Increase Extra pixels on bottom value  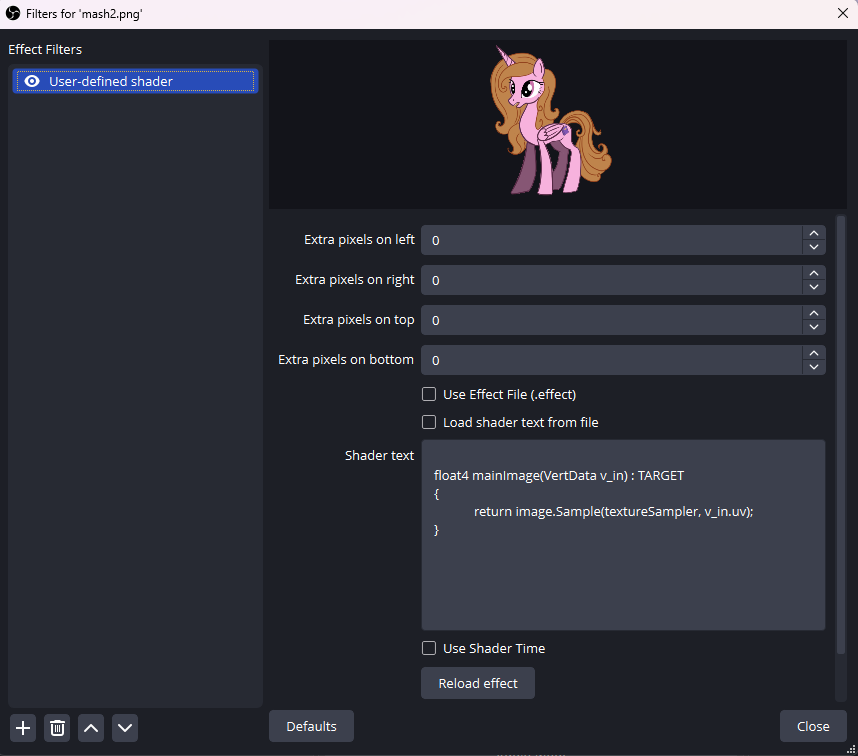tap(814, 353)
